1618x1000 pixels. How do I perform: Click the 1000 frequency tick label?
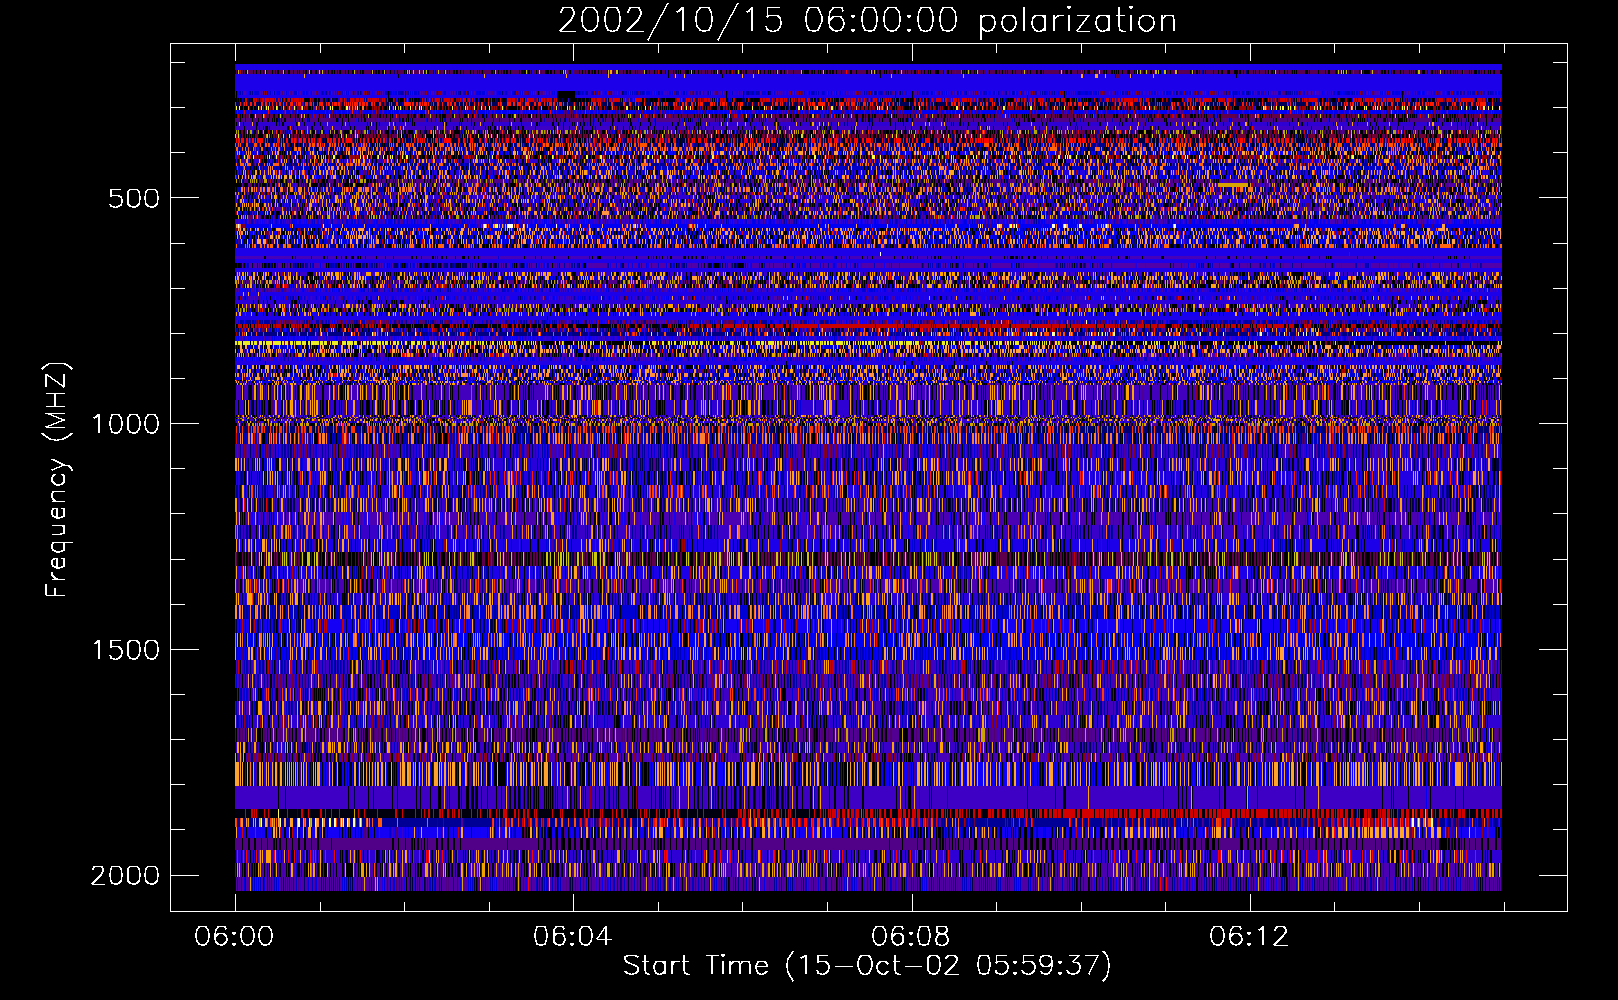click(125, 424)
